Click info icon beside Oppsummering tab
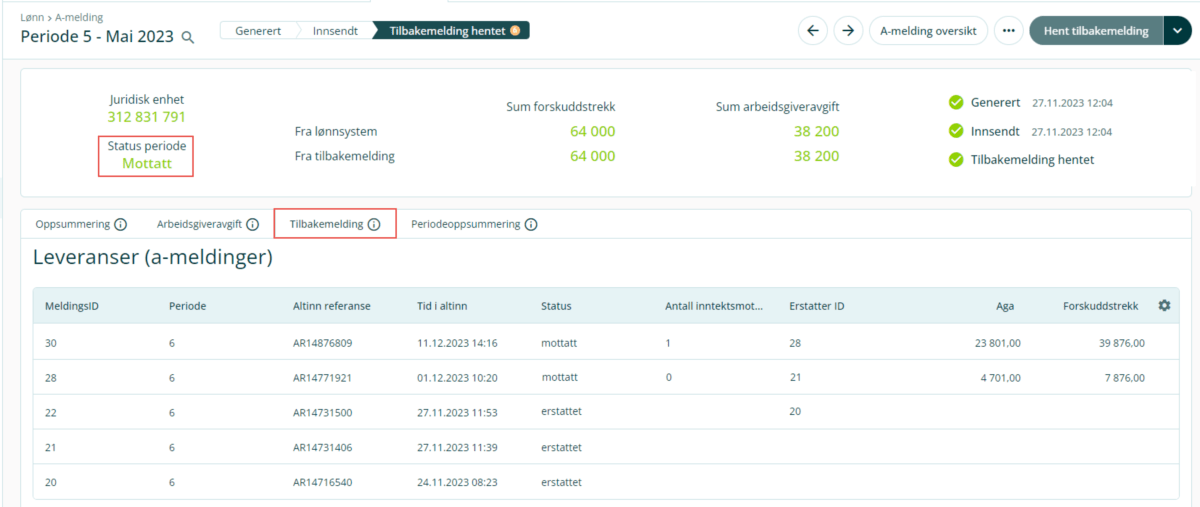This screenshot has width=1200, height=507. coord(120,225)
